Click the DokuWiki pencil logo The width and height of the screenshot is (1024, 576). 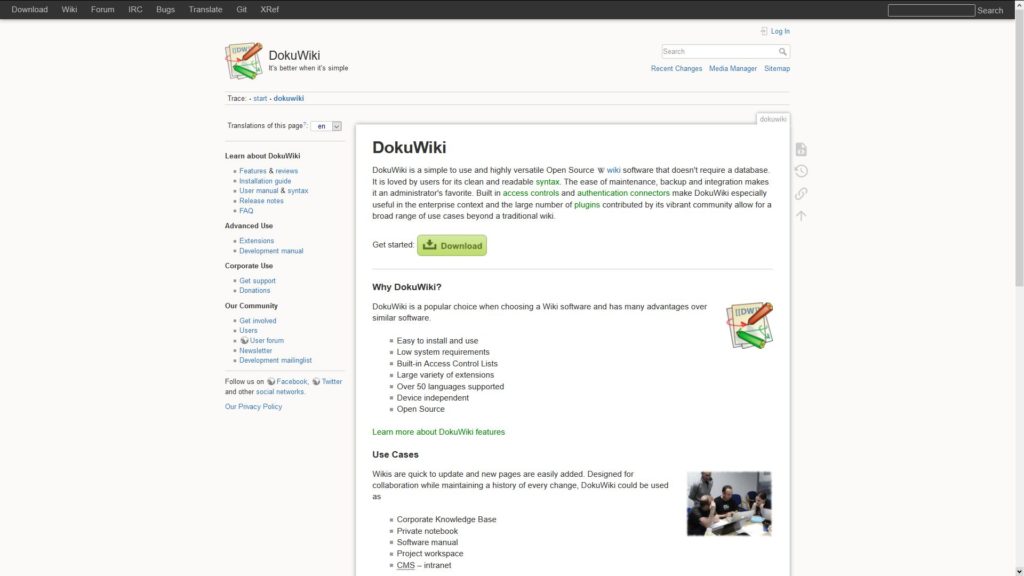point(243,60)
